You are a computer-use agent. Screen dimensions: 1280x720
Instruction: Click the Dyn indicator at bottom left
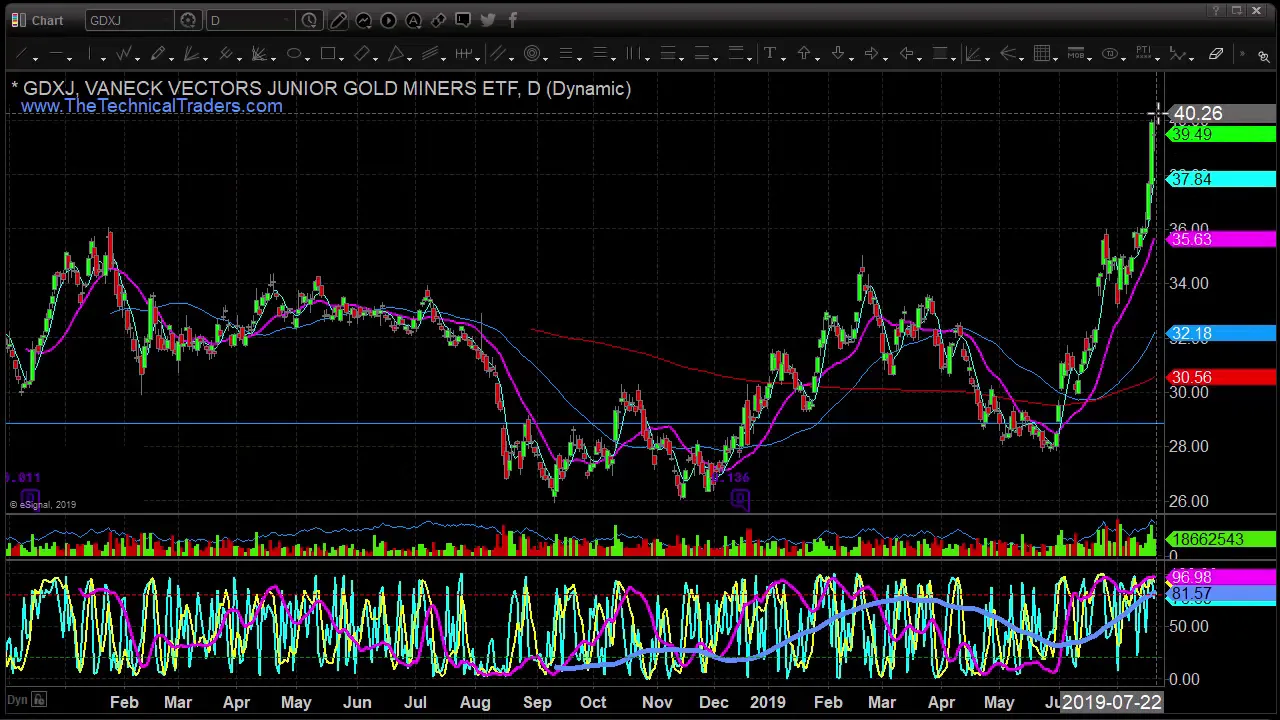(16, 700)
